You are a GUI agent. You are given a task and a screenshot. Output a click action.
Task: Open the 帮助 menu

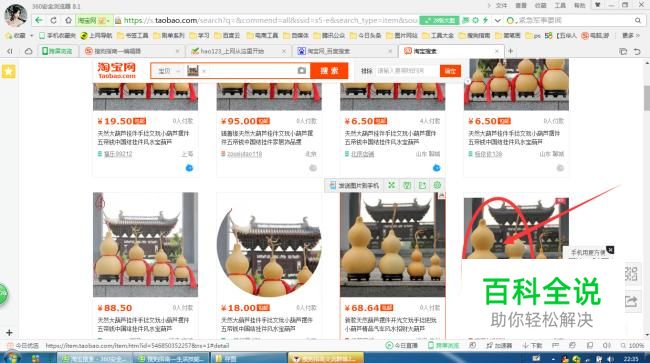tap(580, 5)
